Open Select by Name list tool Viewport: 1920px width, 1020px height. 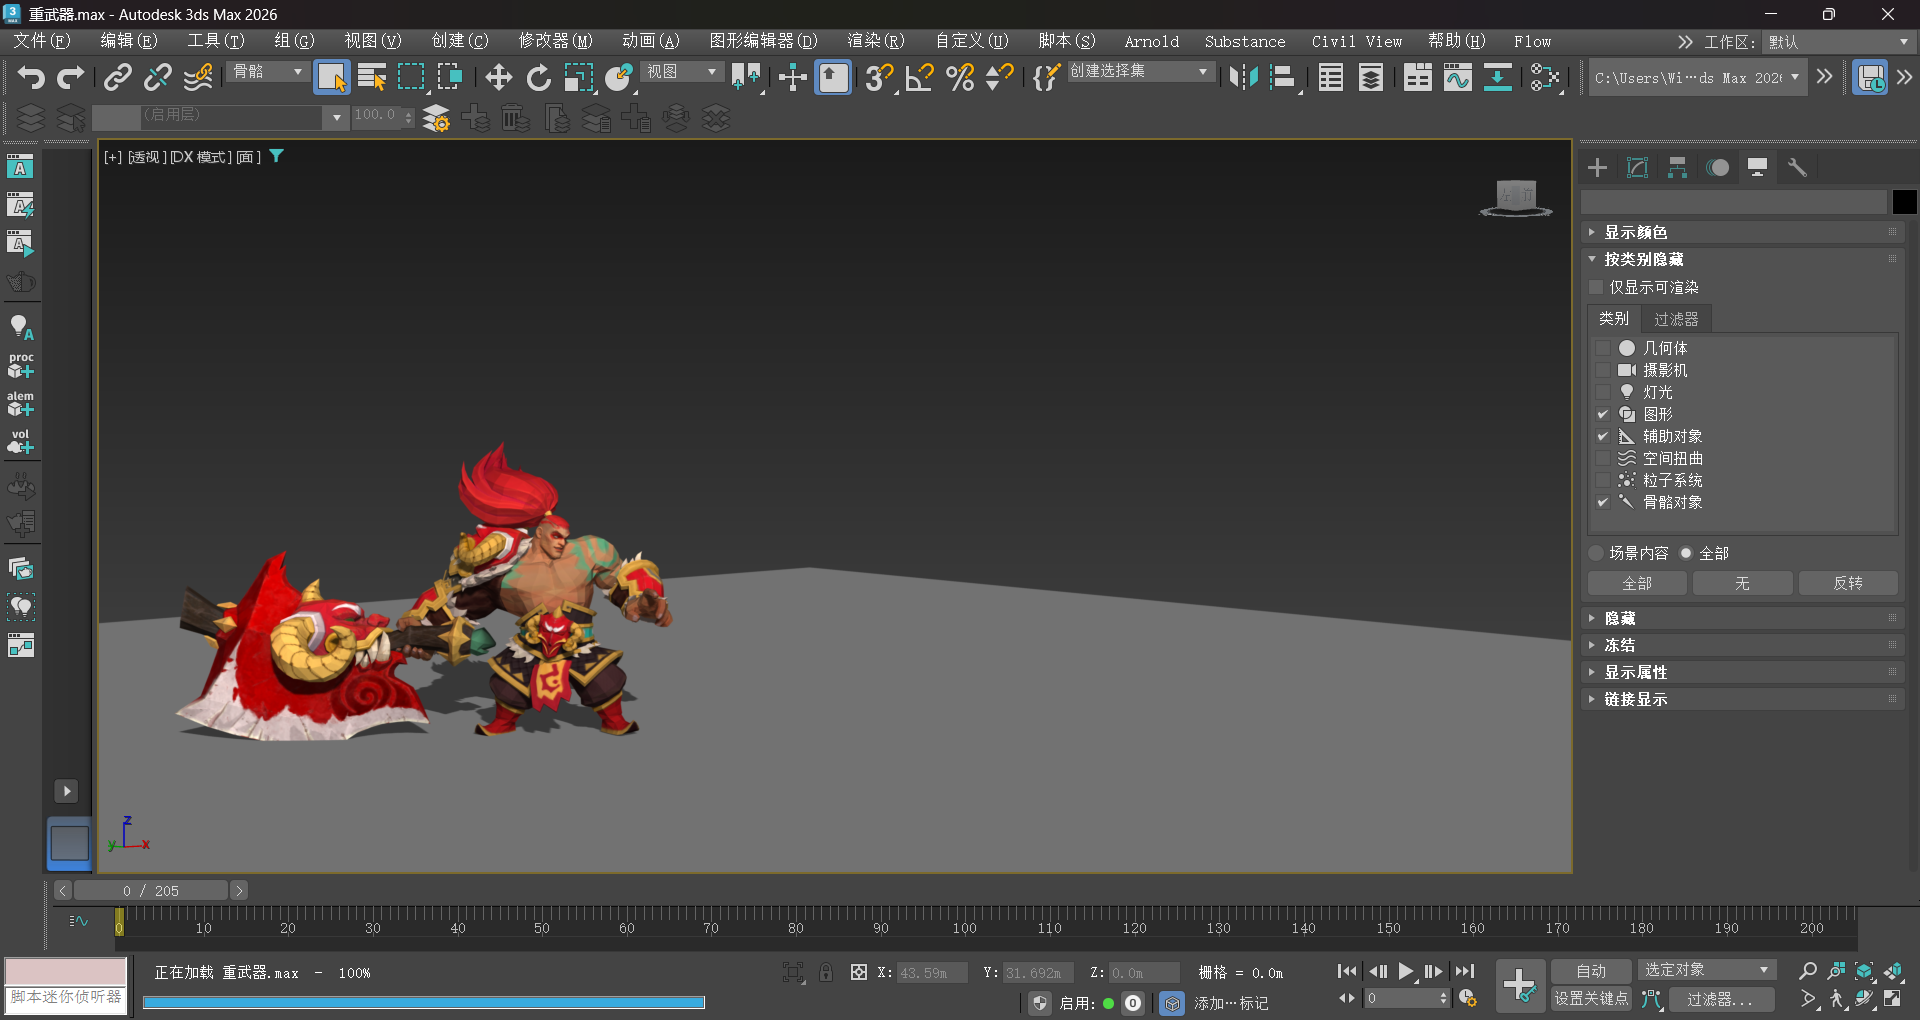point(372,77)
